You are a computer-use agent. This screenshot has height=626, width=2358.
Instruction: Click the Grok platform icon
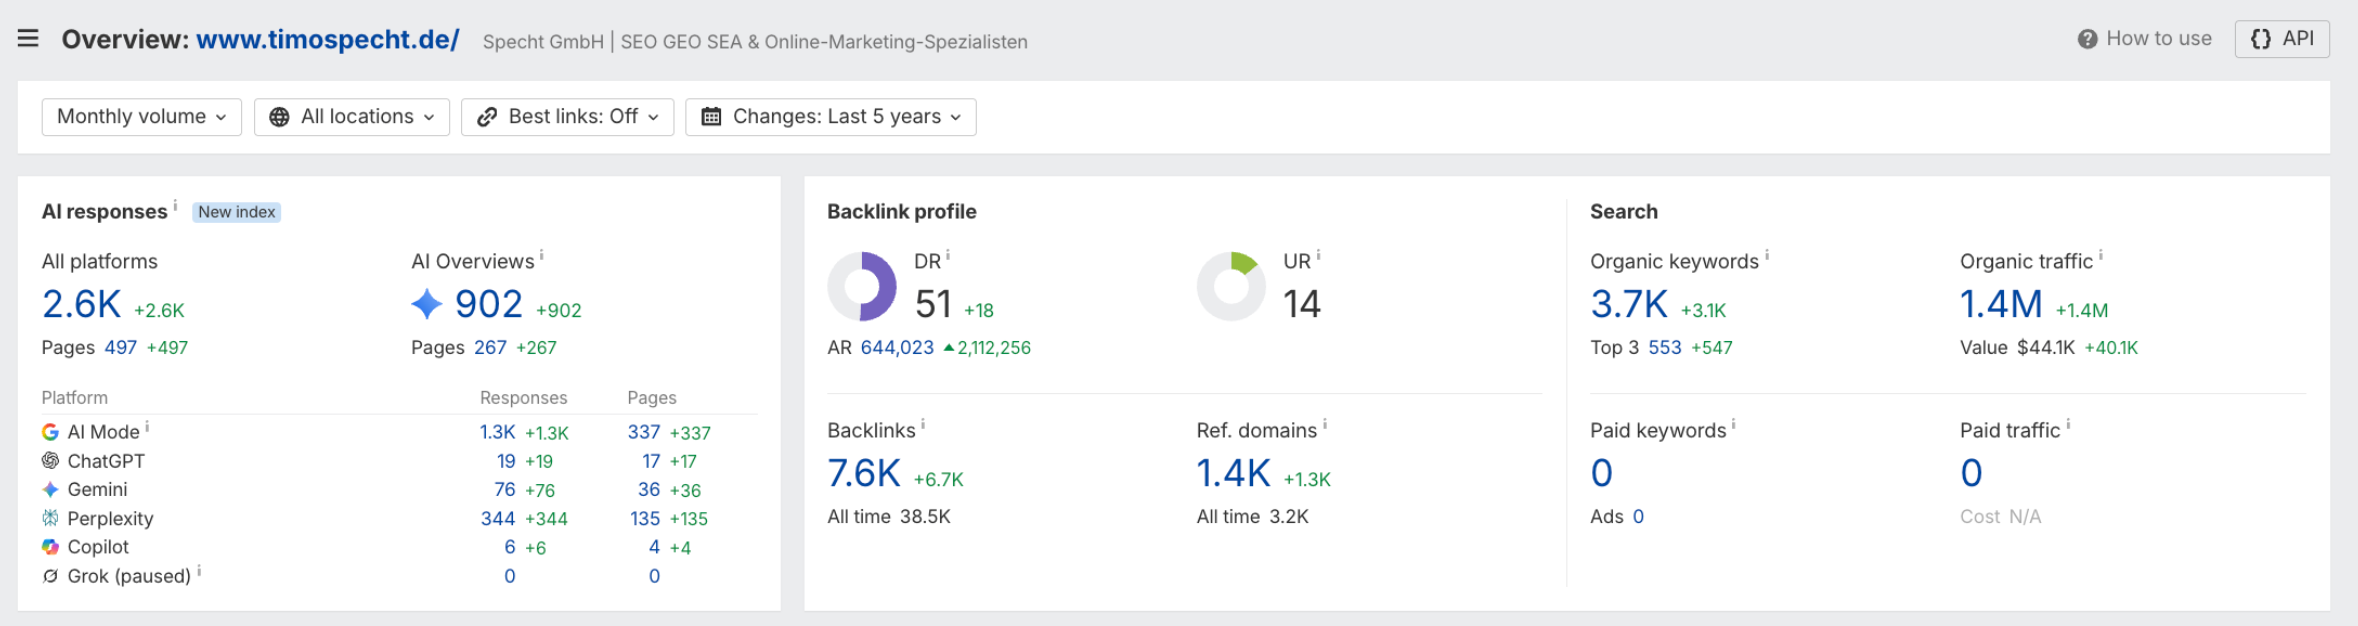pos(50,576)
